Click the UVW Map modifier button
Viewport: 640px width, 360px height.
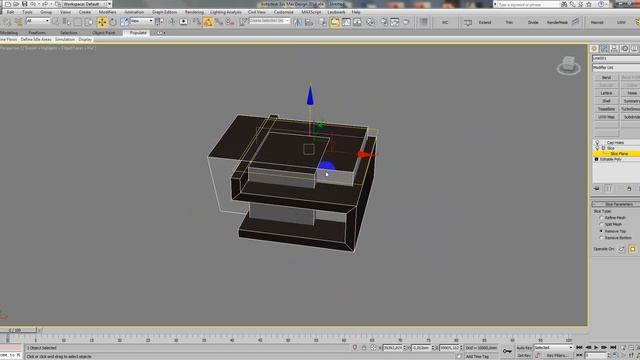tap(606, 117)
